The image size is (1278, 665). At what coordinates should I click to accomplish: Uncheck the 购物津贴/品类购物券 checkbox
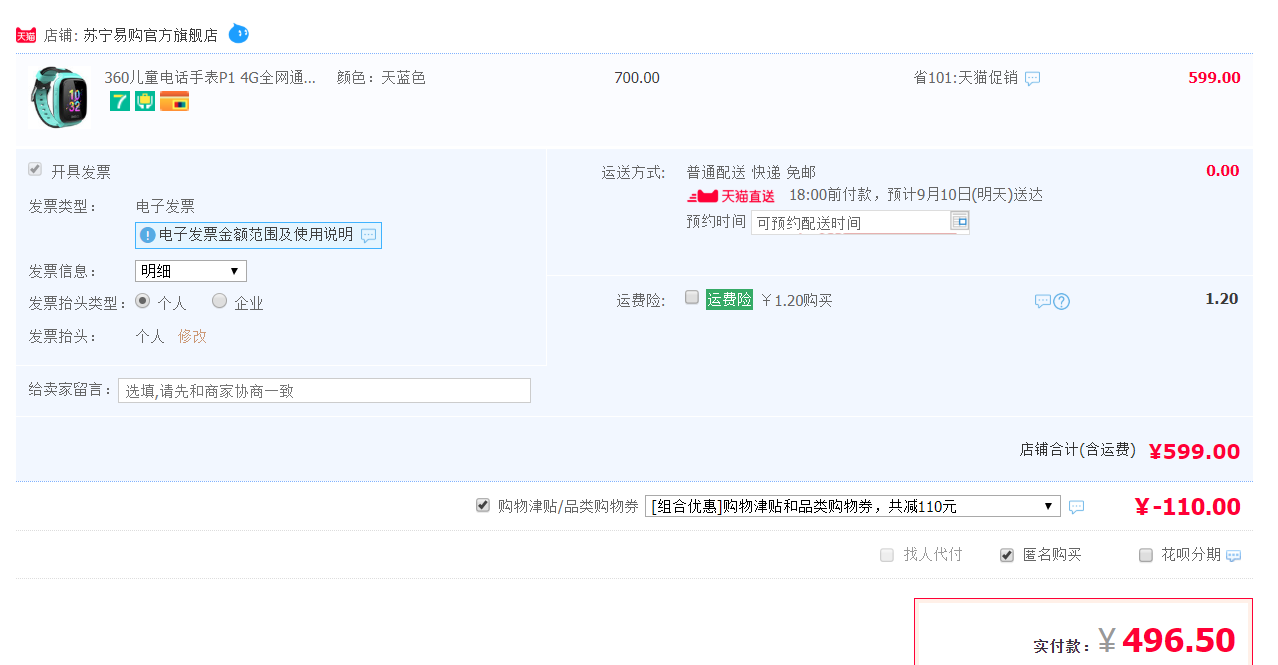click(483, 505)
